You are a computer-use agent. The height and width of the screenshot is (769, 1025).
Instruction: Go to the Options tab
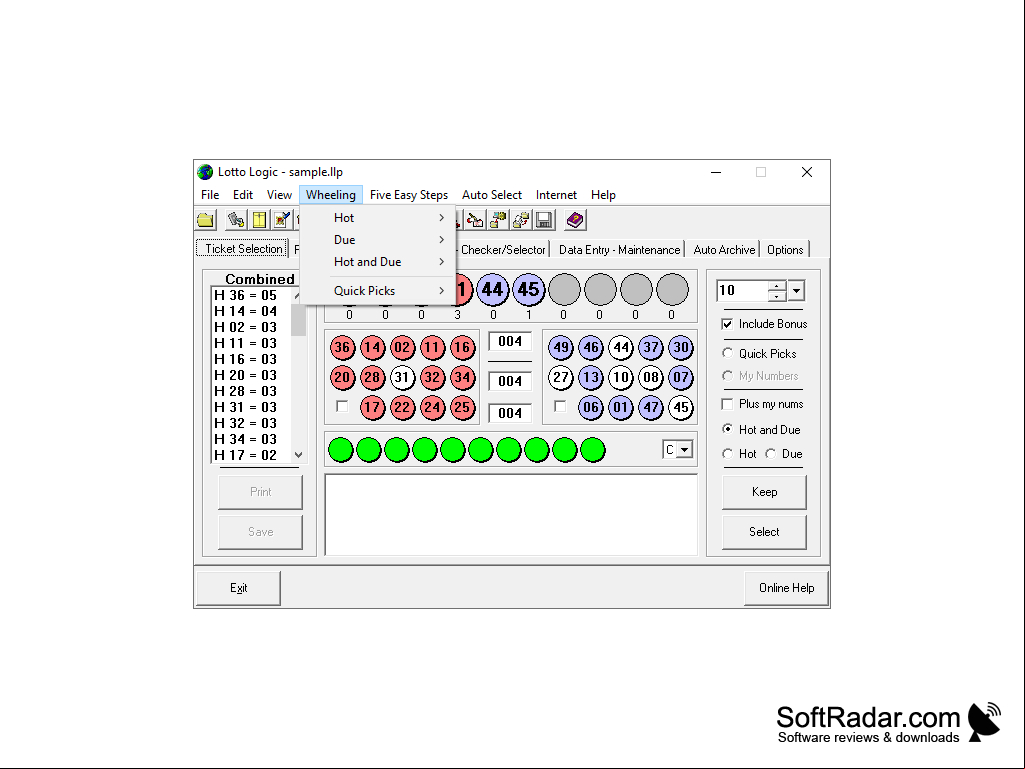click(785, 250)
